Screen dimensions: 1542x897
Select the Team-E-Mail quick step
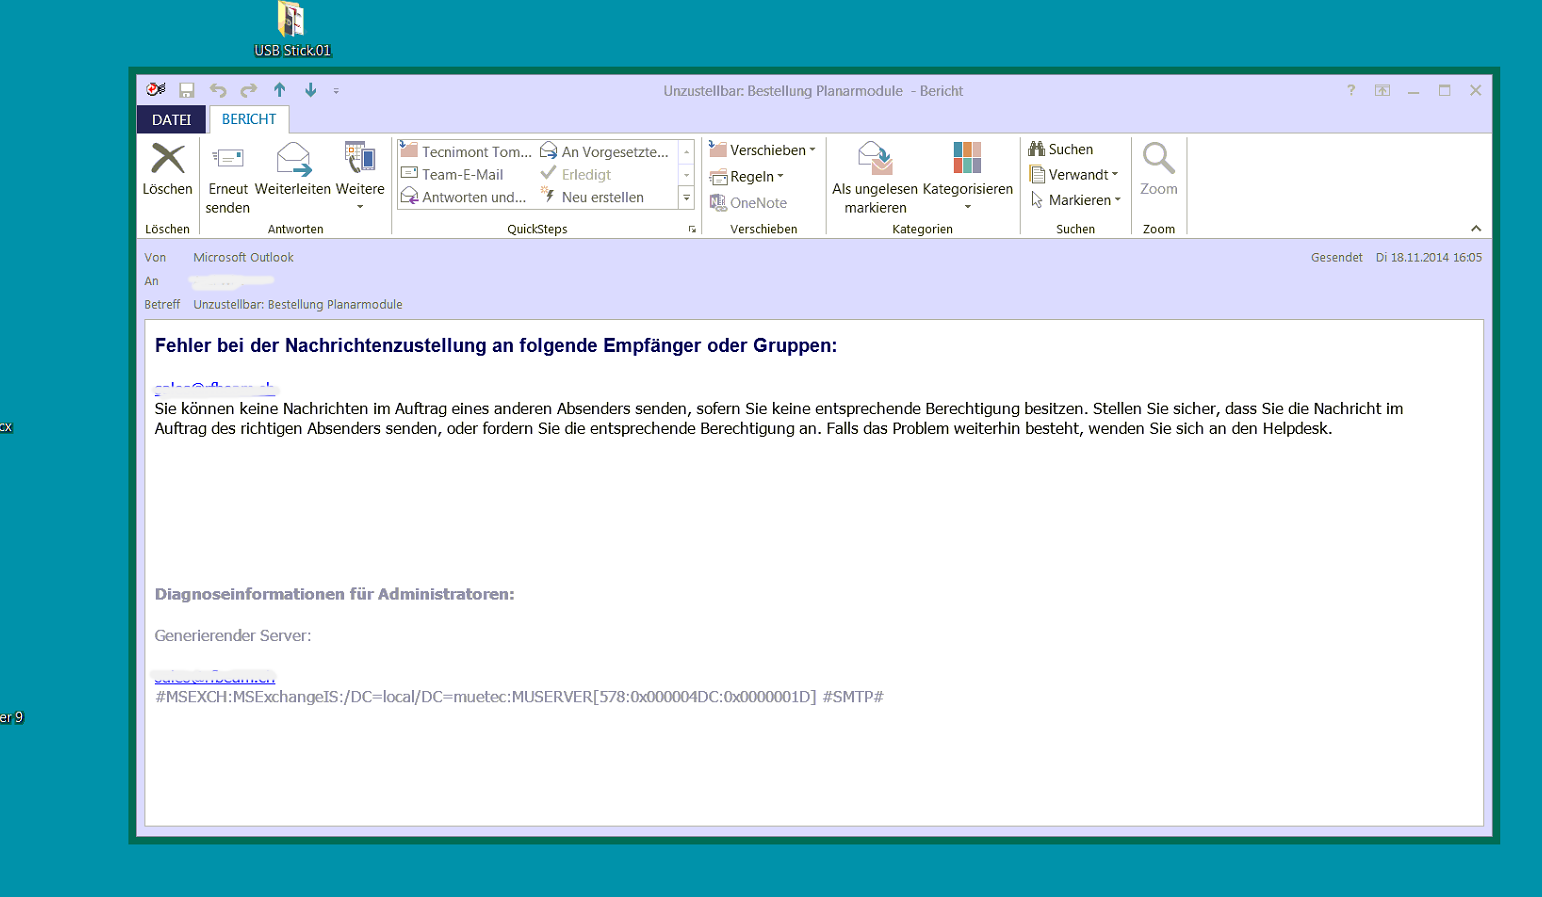452,174
